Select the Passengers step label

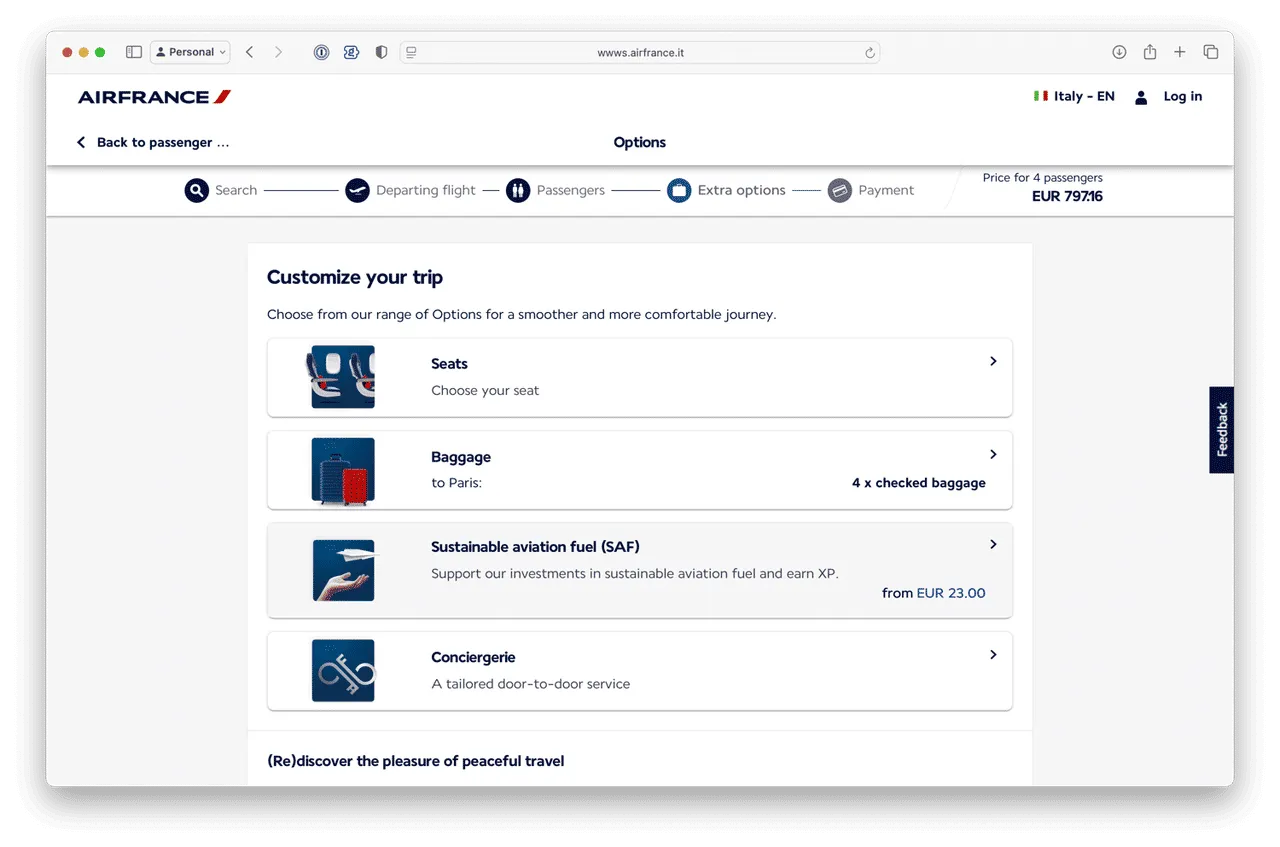(571, 190)
